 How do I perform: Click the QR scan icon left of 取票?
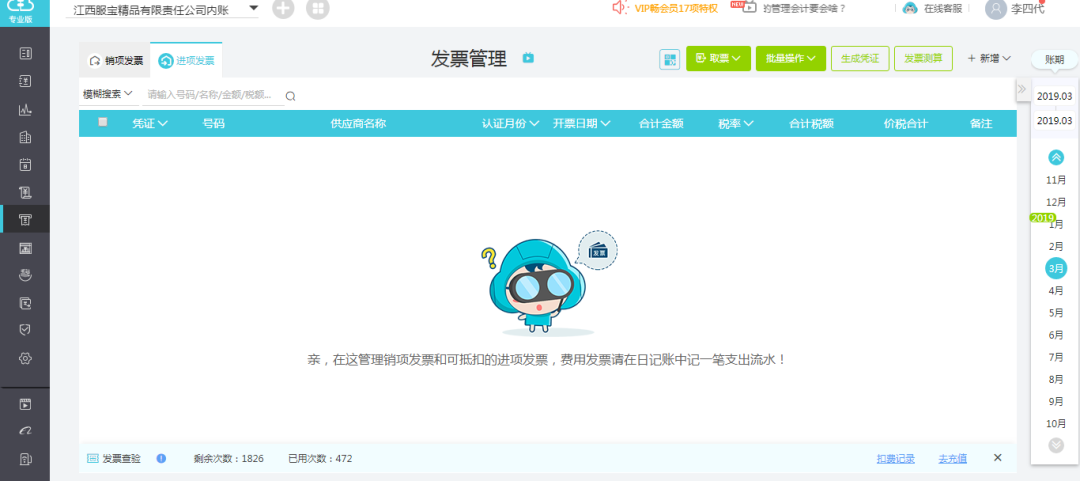pyautogui.click(x=669, y=59)
